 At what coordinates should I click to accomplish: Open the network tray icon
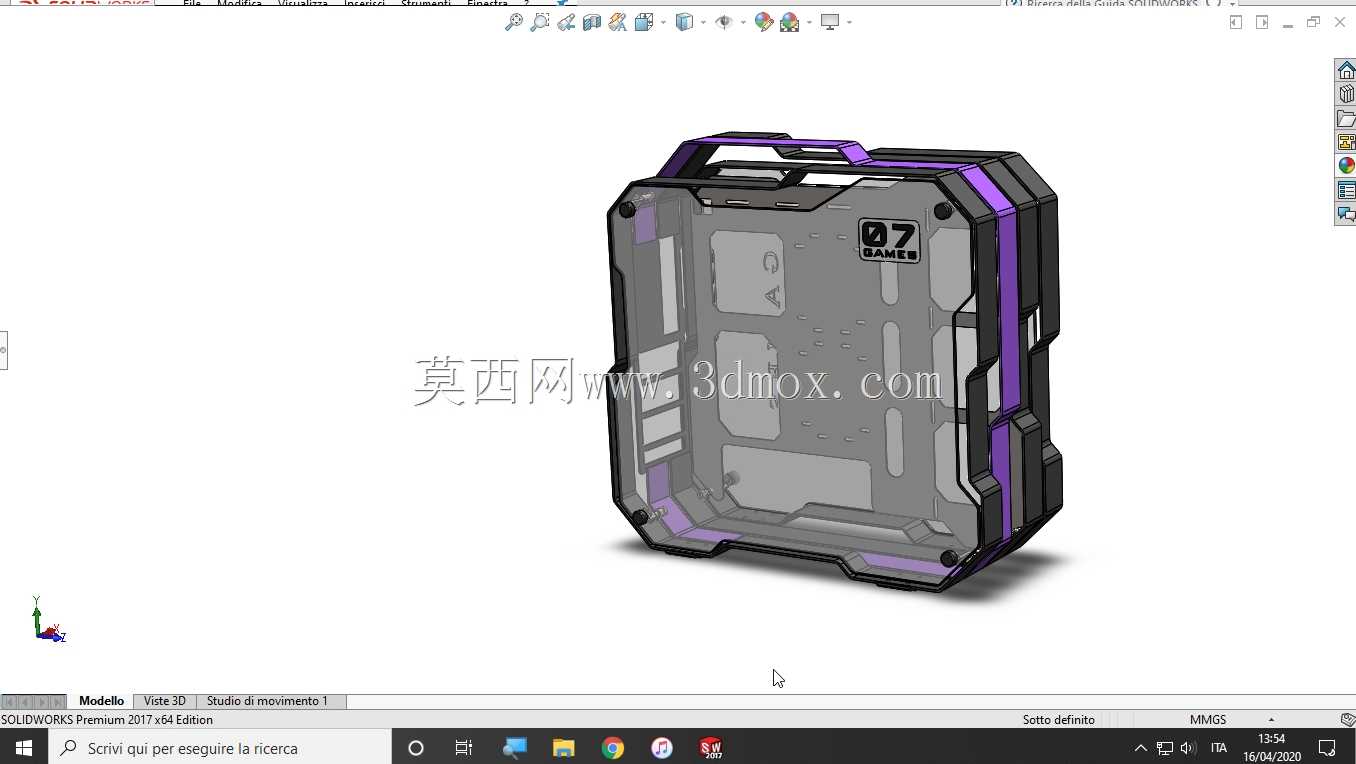point(1165,748)
